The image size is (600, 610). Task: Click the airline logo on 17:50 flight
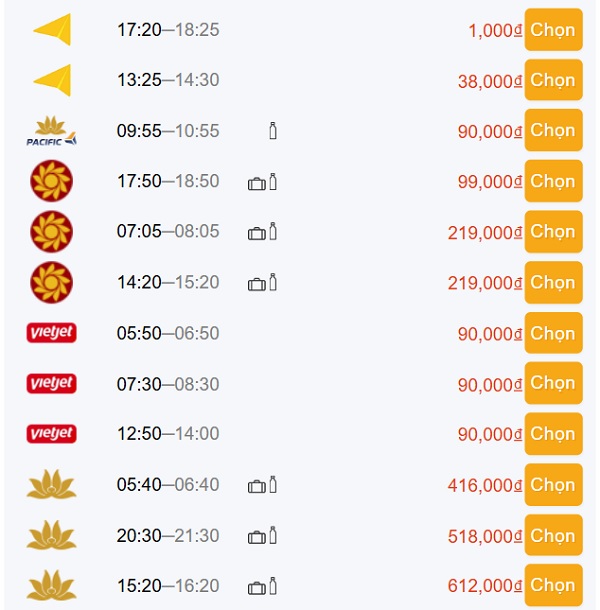[51, 181]
